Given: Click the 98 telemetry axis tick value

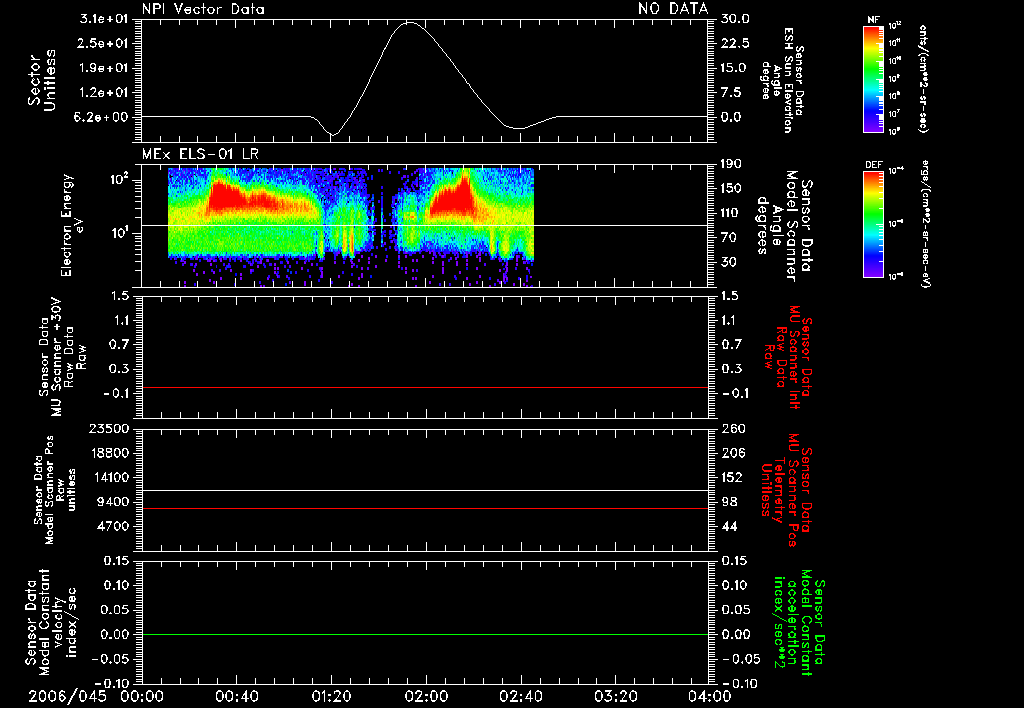Looking at the screenshot, I should coord(730,502).
